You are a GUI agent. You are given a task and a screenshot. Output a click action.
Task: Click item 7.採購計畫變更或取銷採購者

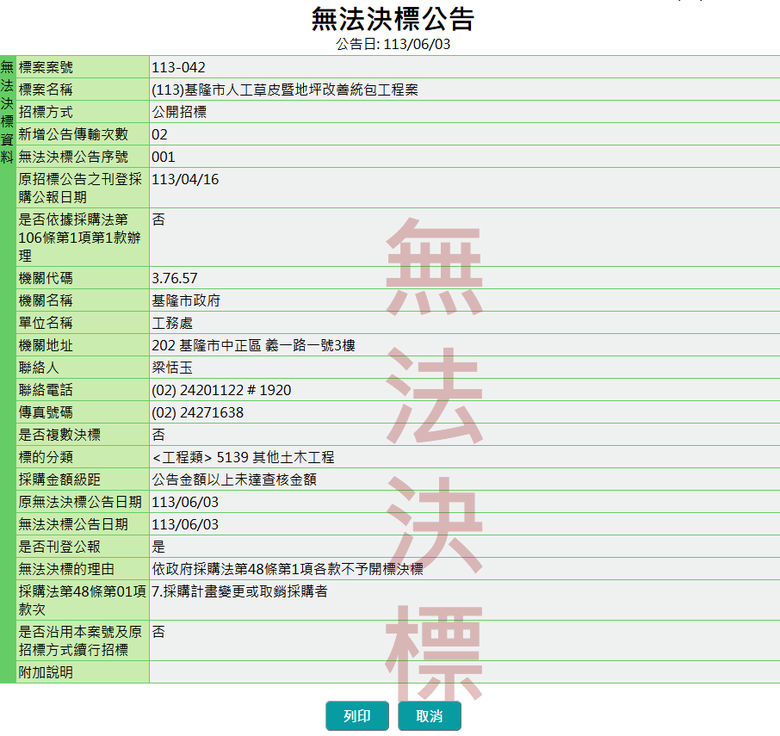[240, 591]
